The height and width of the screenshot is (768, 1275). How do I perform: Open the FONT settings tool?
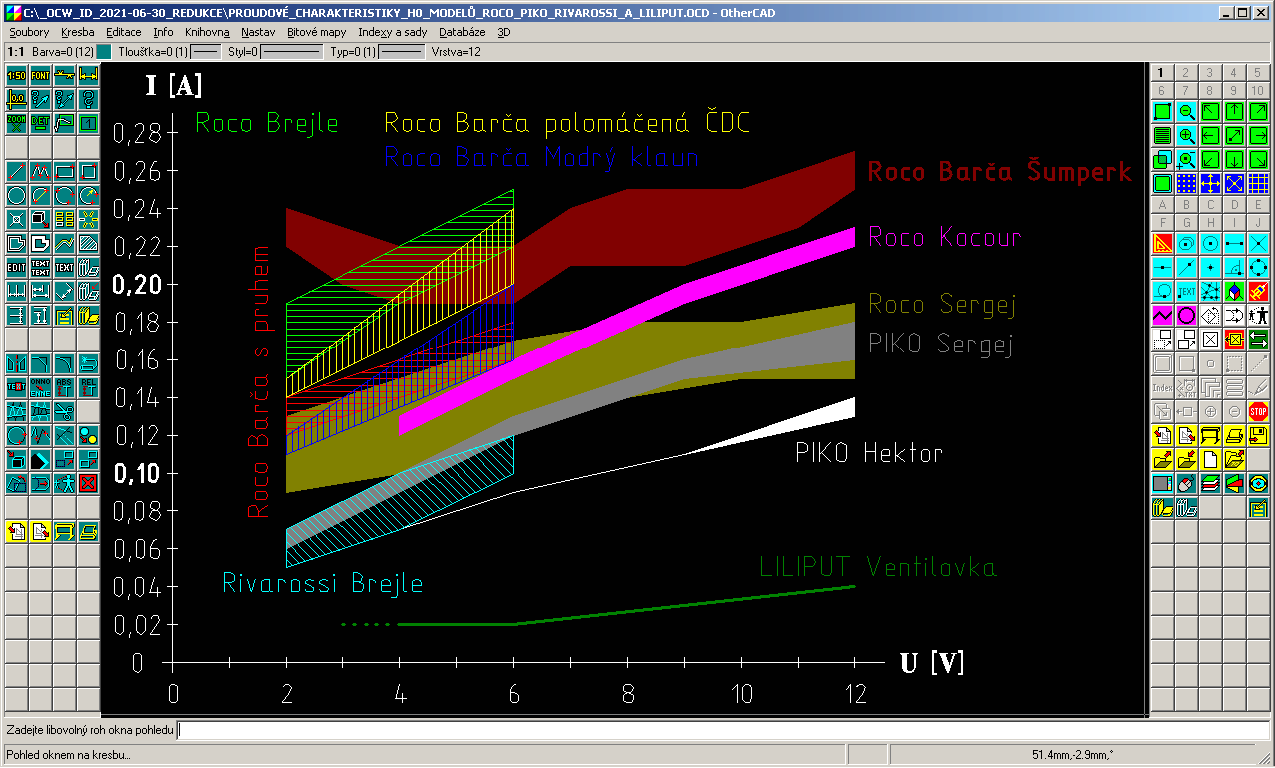point(40,74)
